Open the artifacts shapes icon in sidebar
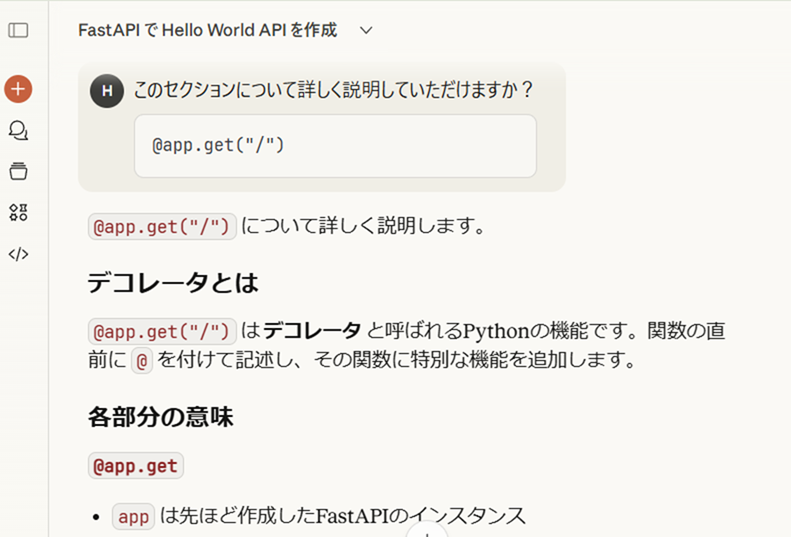Screen dimensions: 791x537 pyautogui.click(x=18, y=212)
